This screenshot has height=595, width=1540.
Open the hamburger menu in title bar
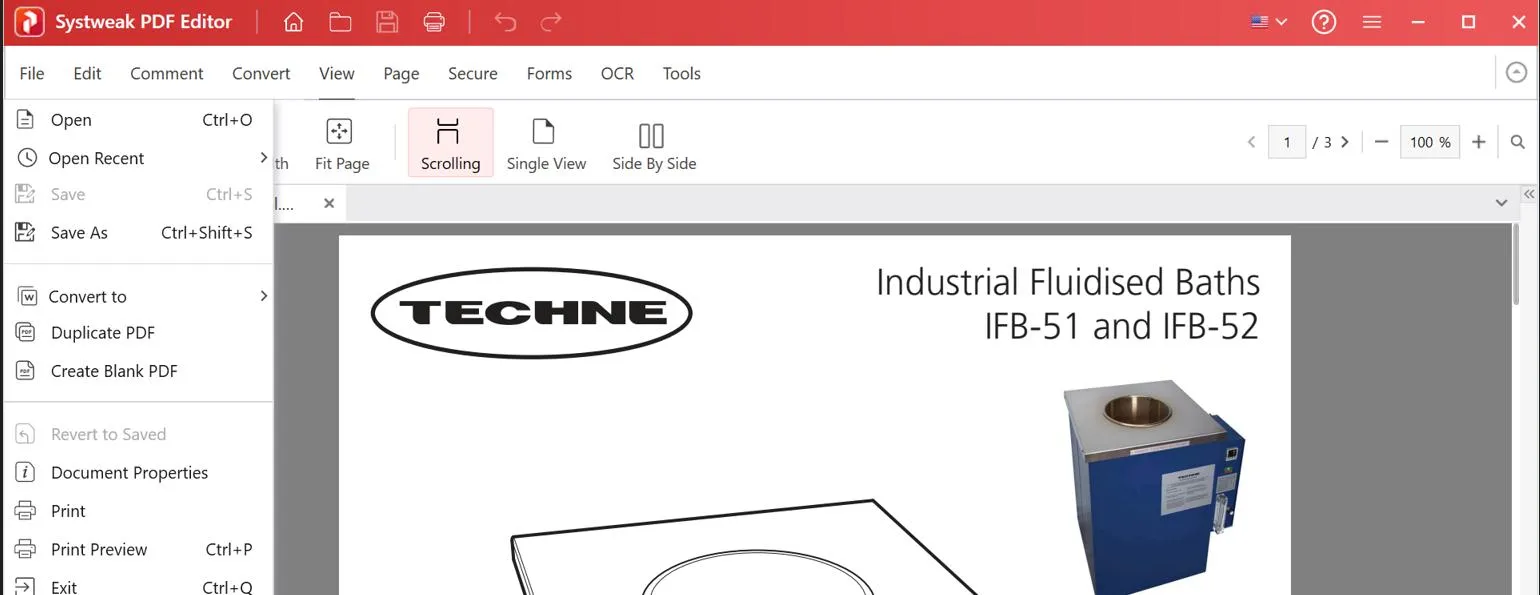(1372, 22)
